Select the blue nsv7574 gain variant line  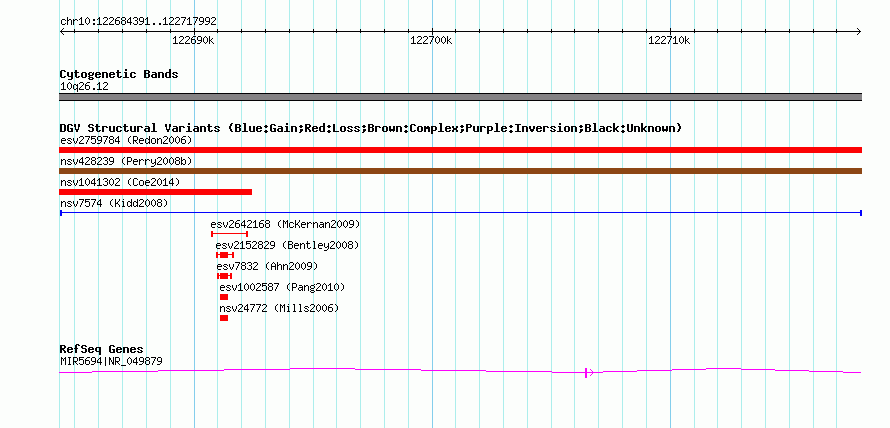(460, 213)
